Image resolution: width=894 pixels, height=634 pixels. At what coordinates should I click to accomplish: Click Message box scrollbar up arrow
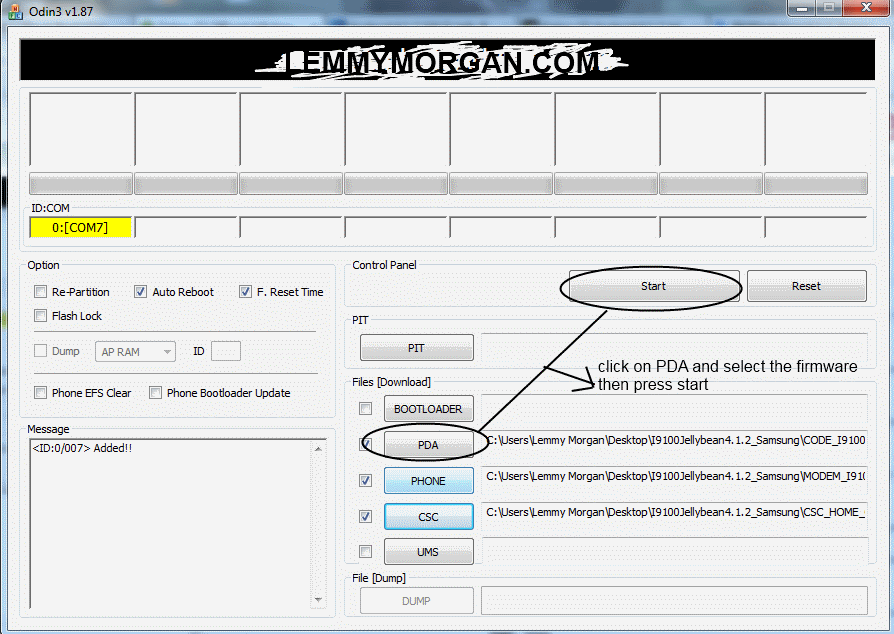point(319,449)
